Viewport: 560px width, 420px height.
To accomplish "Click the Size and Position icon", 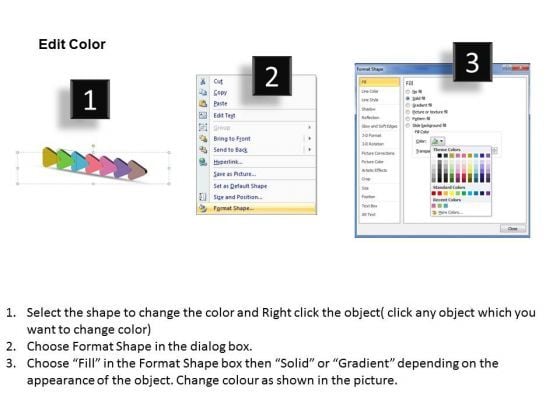I will [x=203, y=197].
